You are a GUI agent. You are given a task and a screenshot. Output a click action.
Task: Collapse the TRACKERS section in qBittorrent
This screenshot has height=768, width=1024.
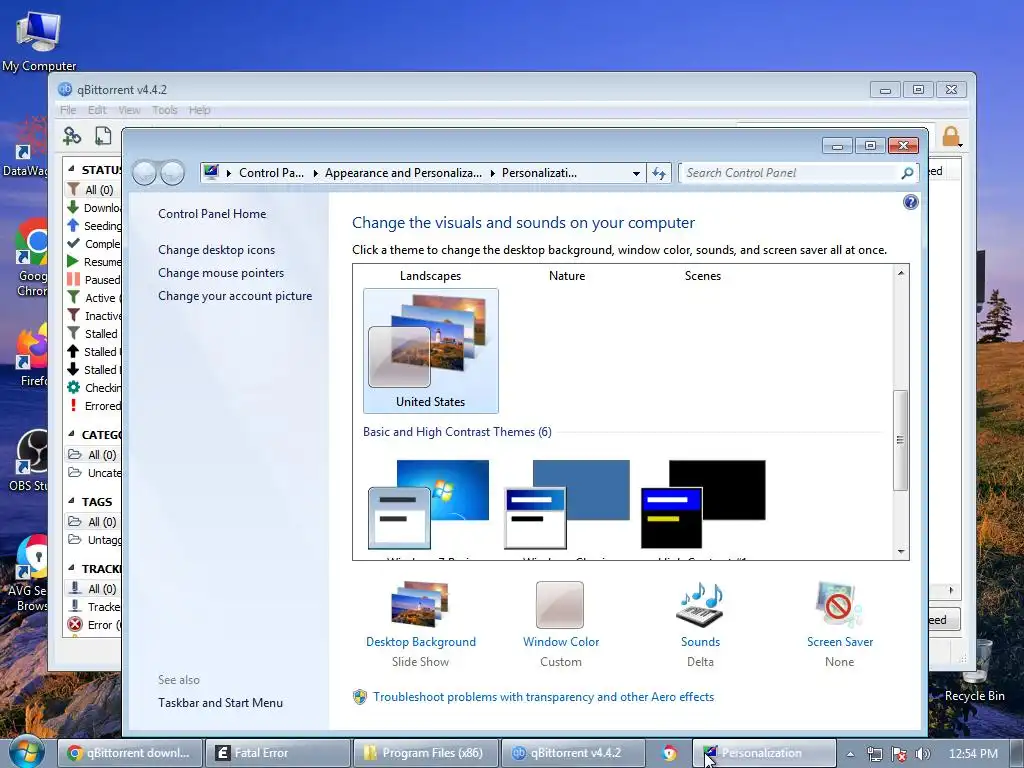(71, 568)
